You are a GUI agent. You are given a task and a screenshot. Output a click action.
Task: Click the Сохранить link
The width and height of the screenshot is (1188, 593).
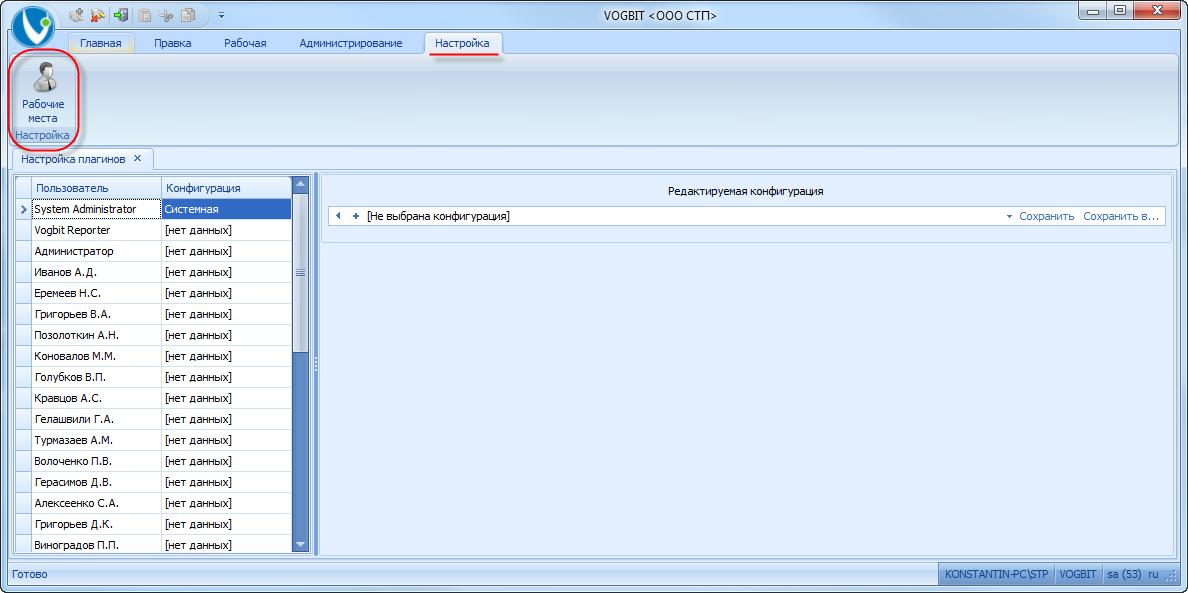click(x=1046, y=216)
